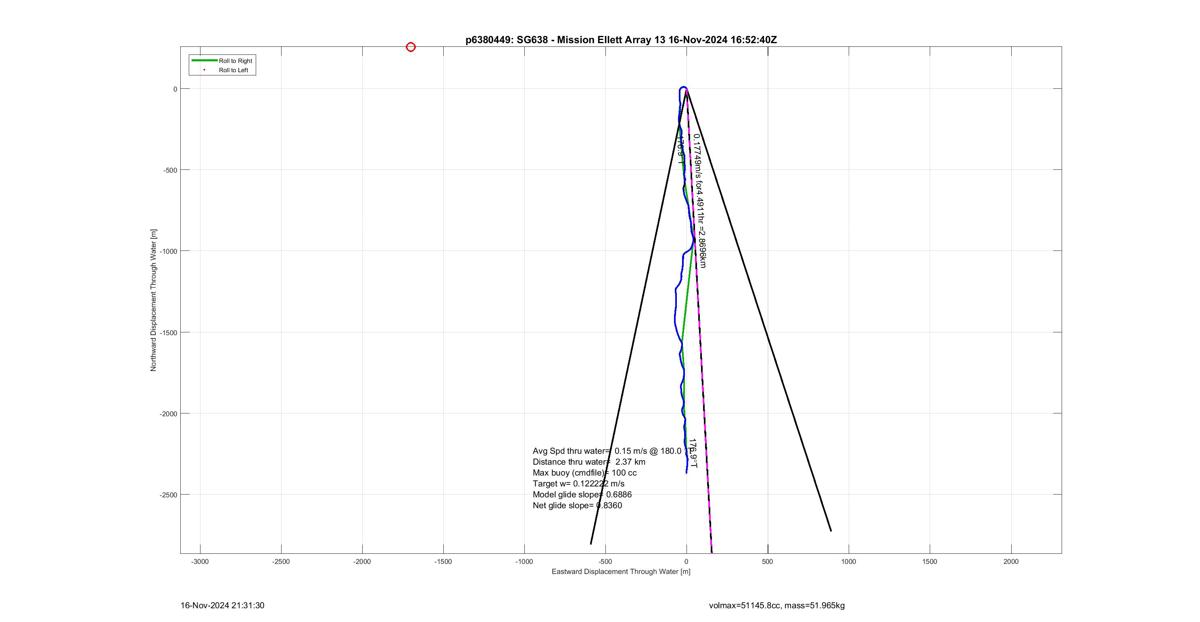
Task: Click the '500' tick on the eastward axis
Action: coord(767,562)
